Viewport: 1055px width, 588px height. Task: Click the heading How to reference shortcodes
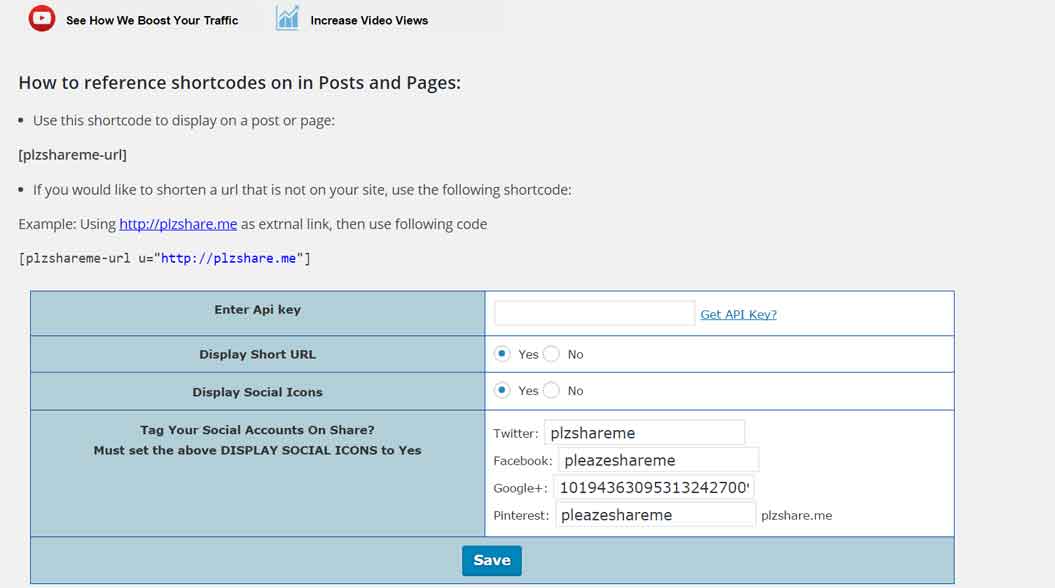(x=240, y=83)
